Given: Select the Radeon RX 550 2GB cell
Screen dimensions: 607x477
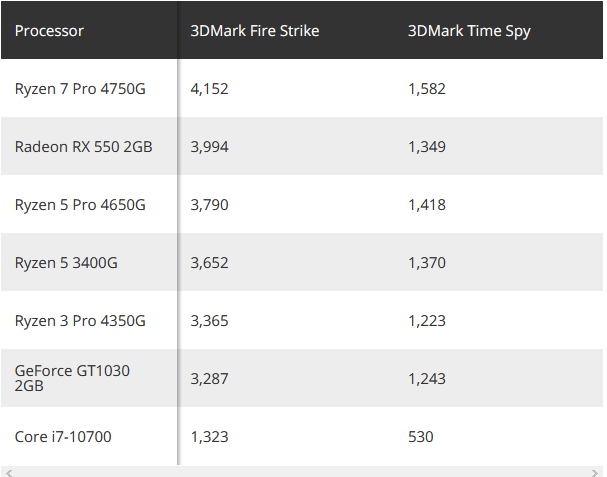Looking at the screenshot, I should click(83, 146).
